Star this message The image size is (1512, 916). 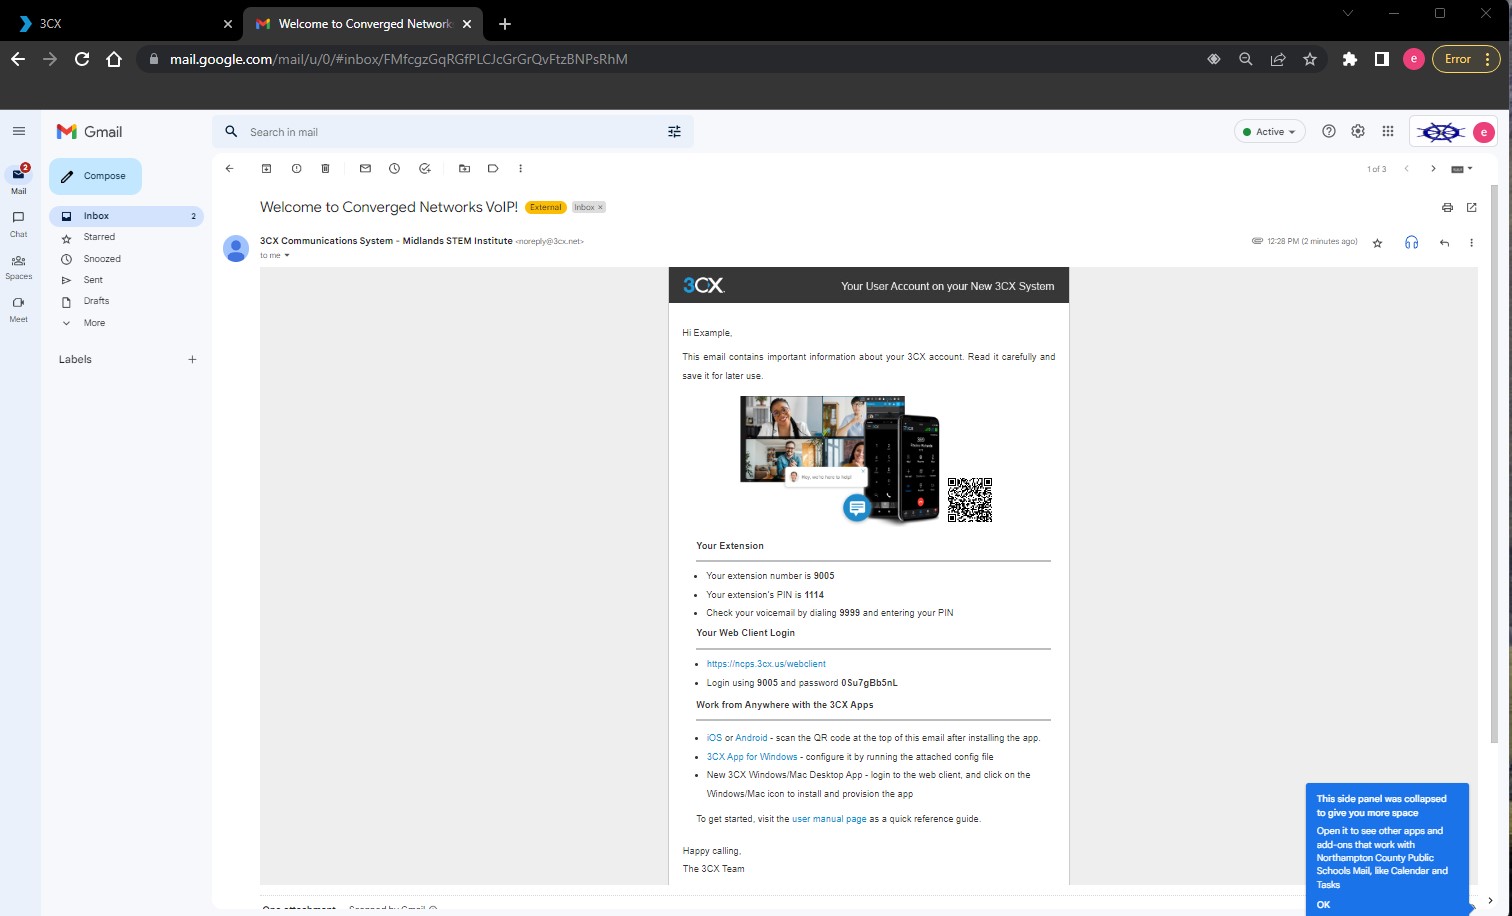(1377, 243)
